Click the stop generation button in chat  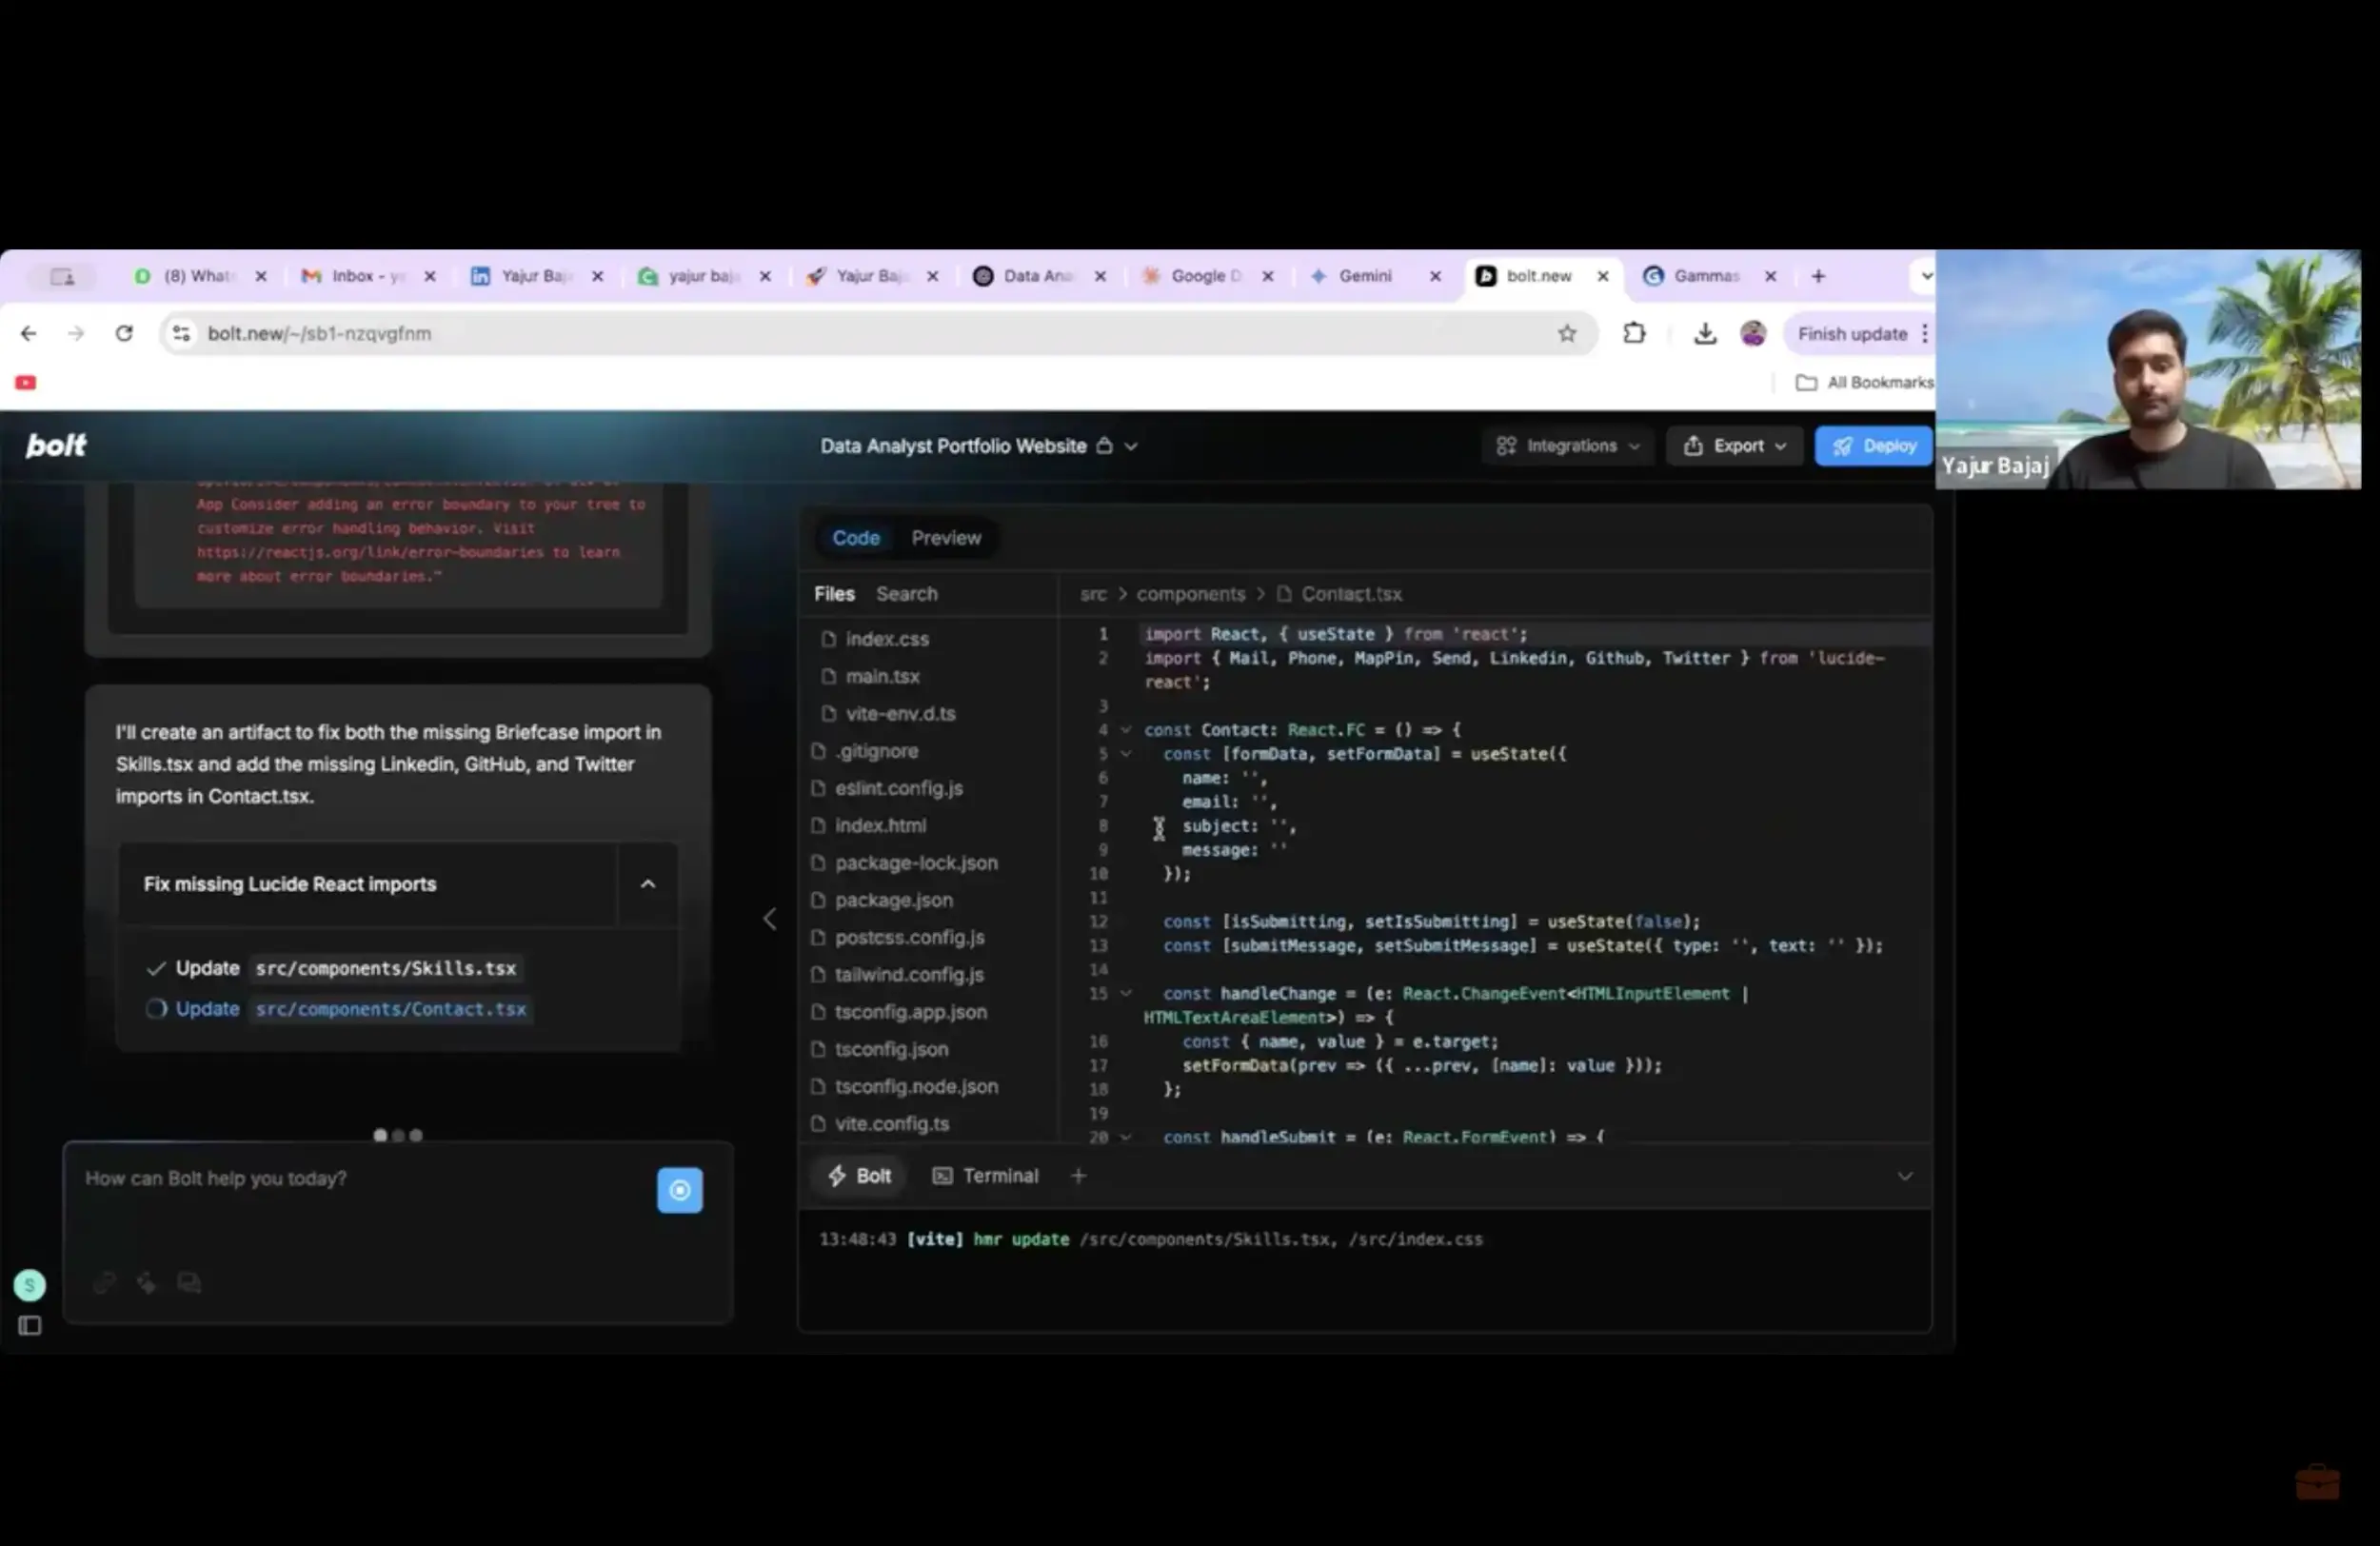click(679, 1190)
